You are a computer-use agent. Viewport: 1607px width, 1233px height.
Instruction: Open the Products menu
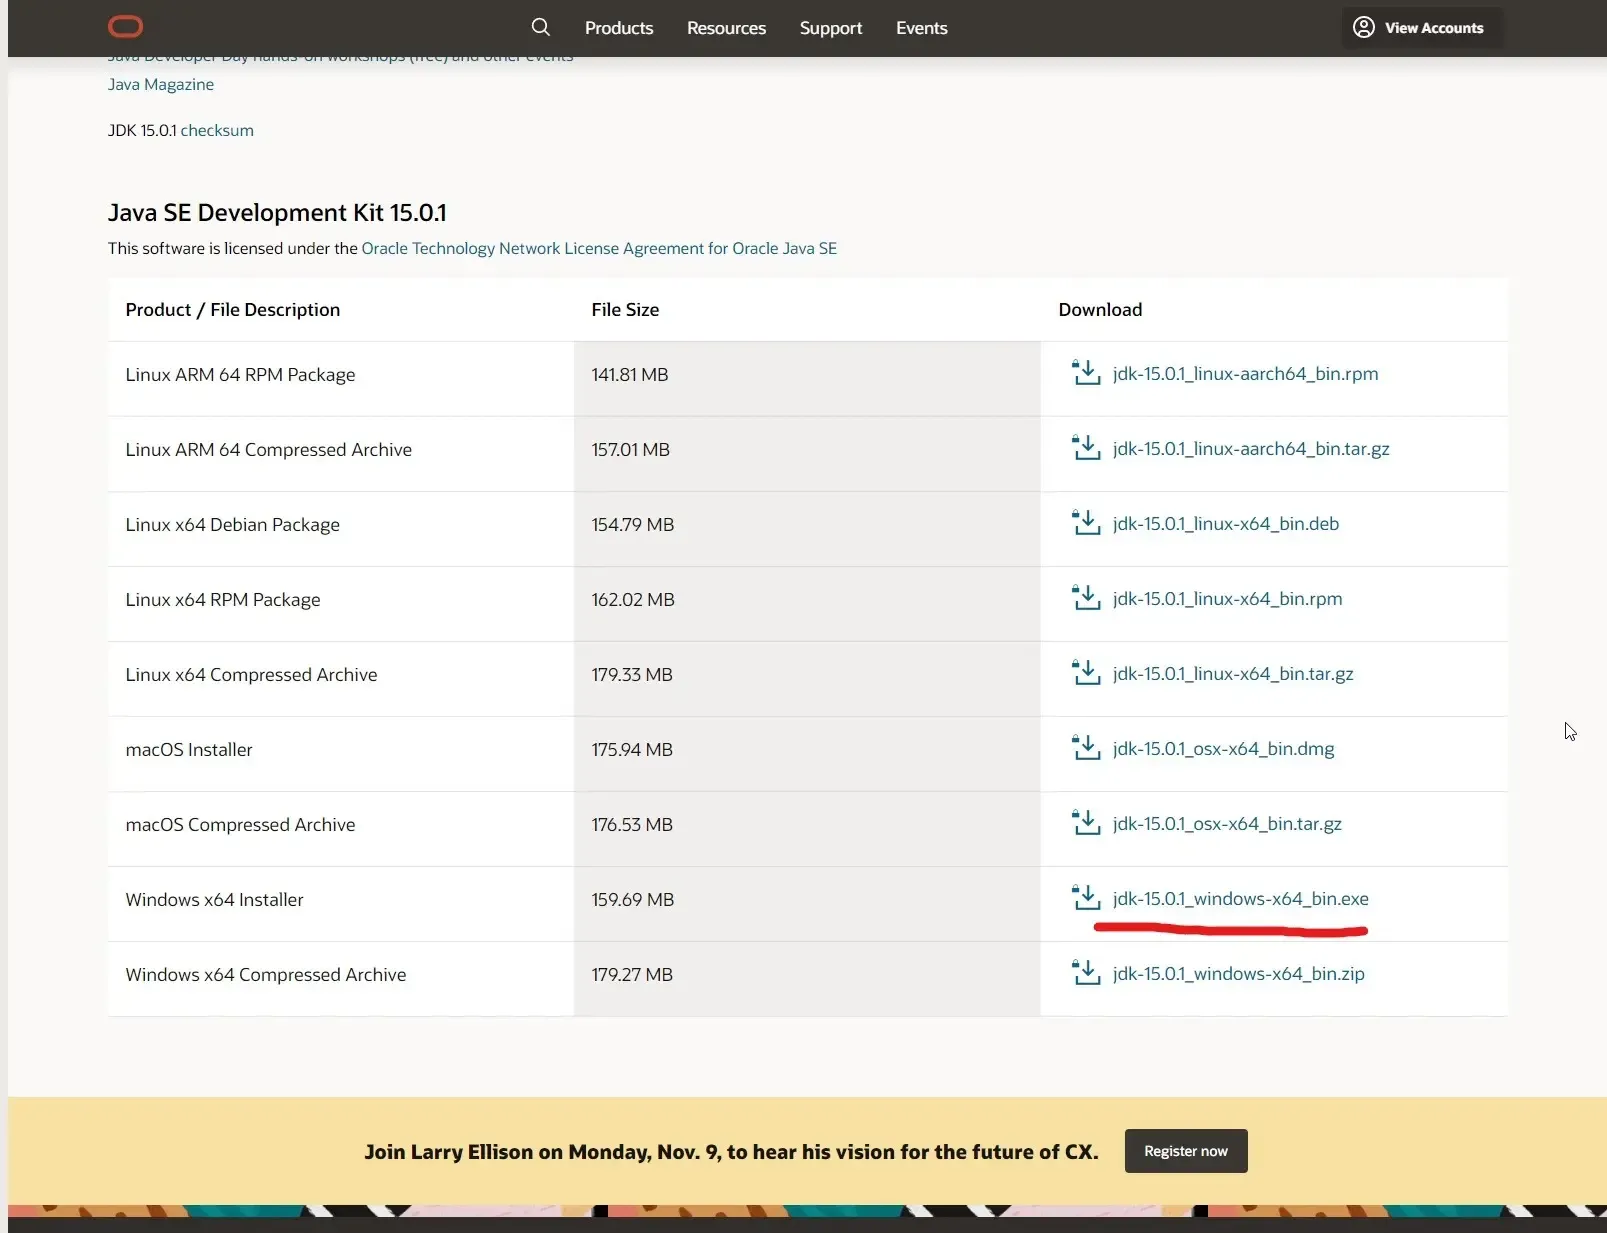(618, 28)
